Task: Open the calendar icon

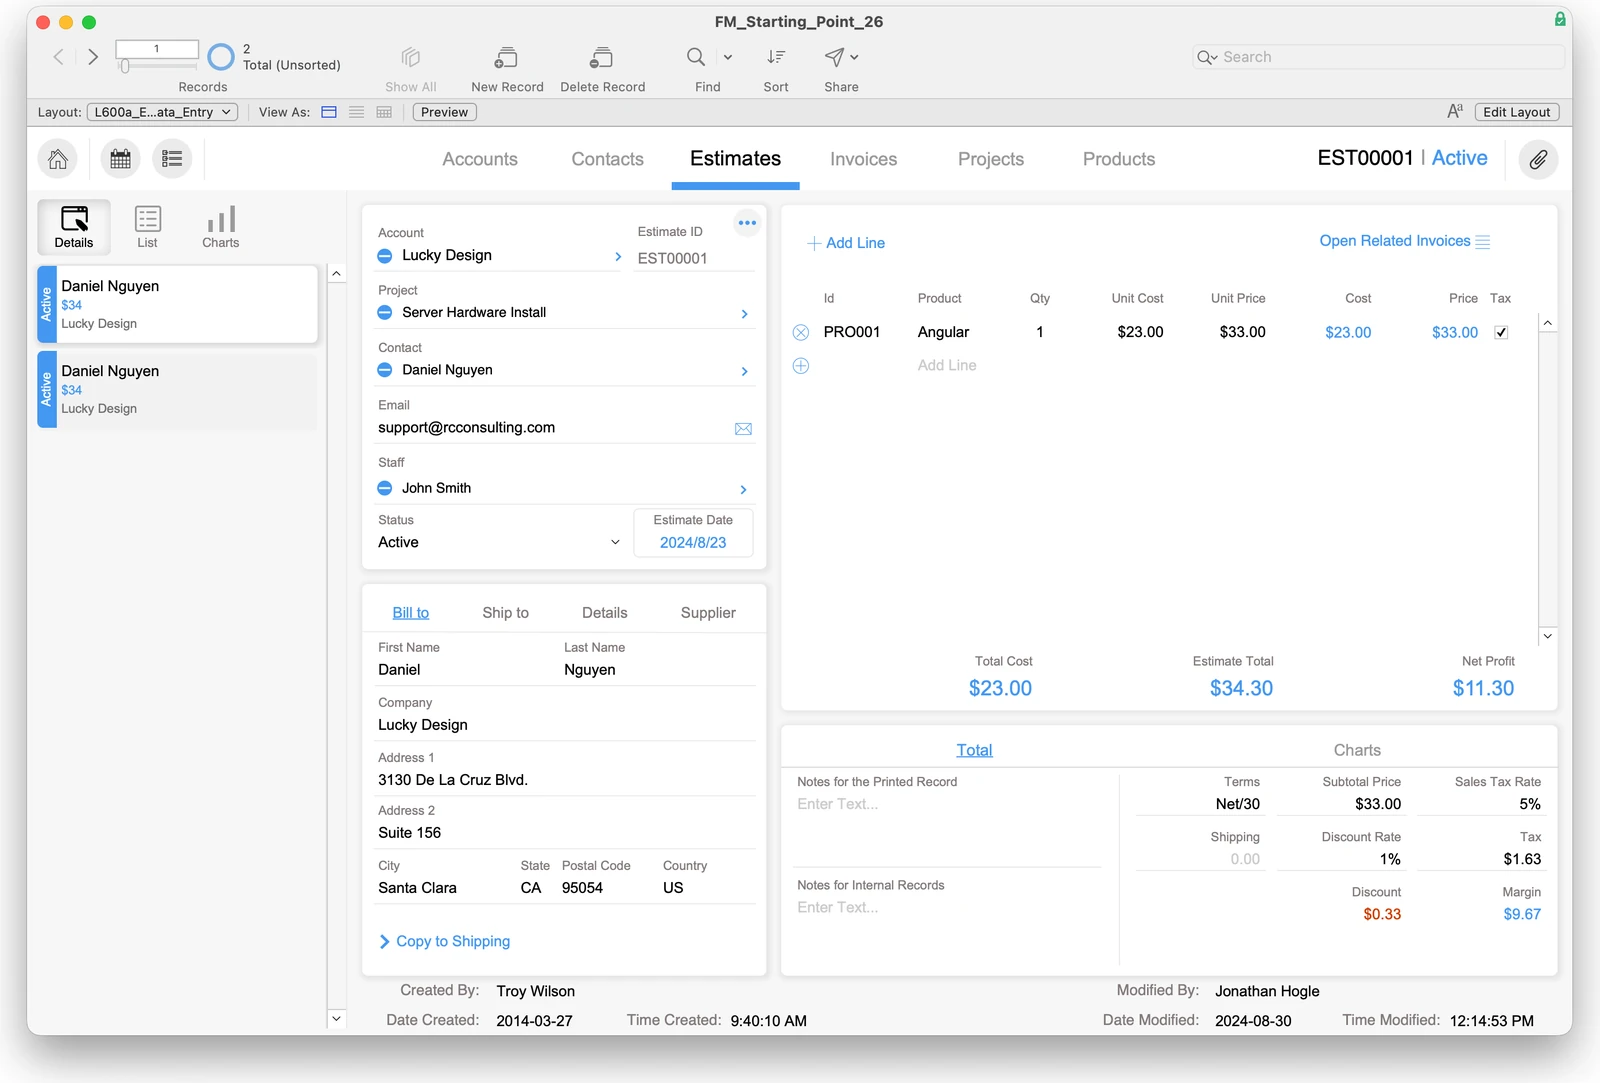Action: click(x=121, y=159)
